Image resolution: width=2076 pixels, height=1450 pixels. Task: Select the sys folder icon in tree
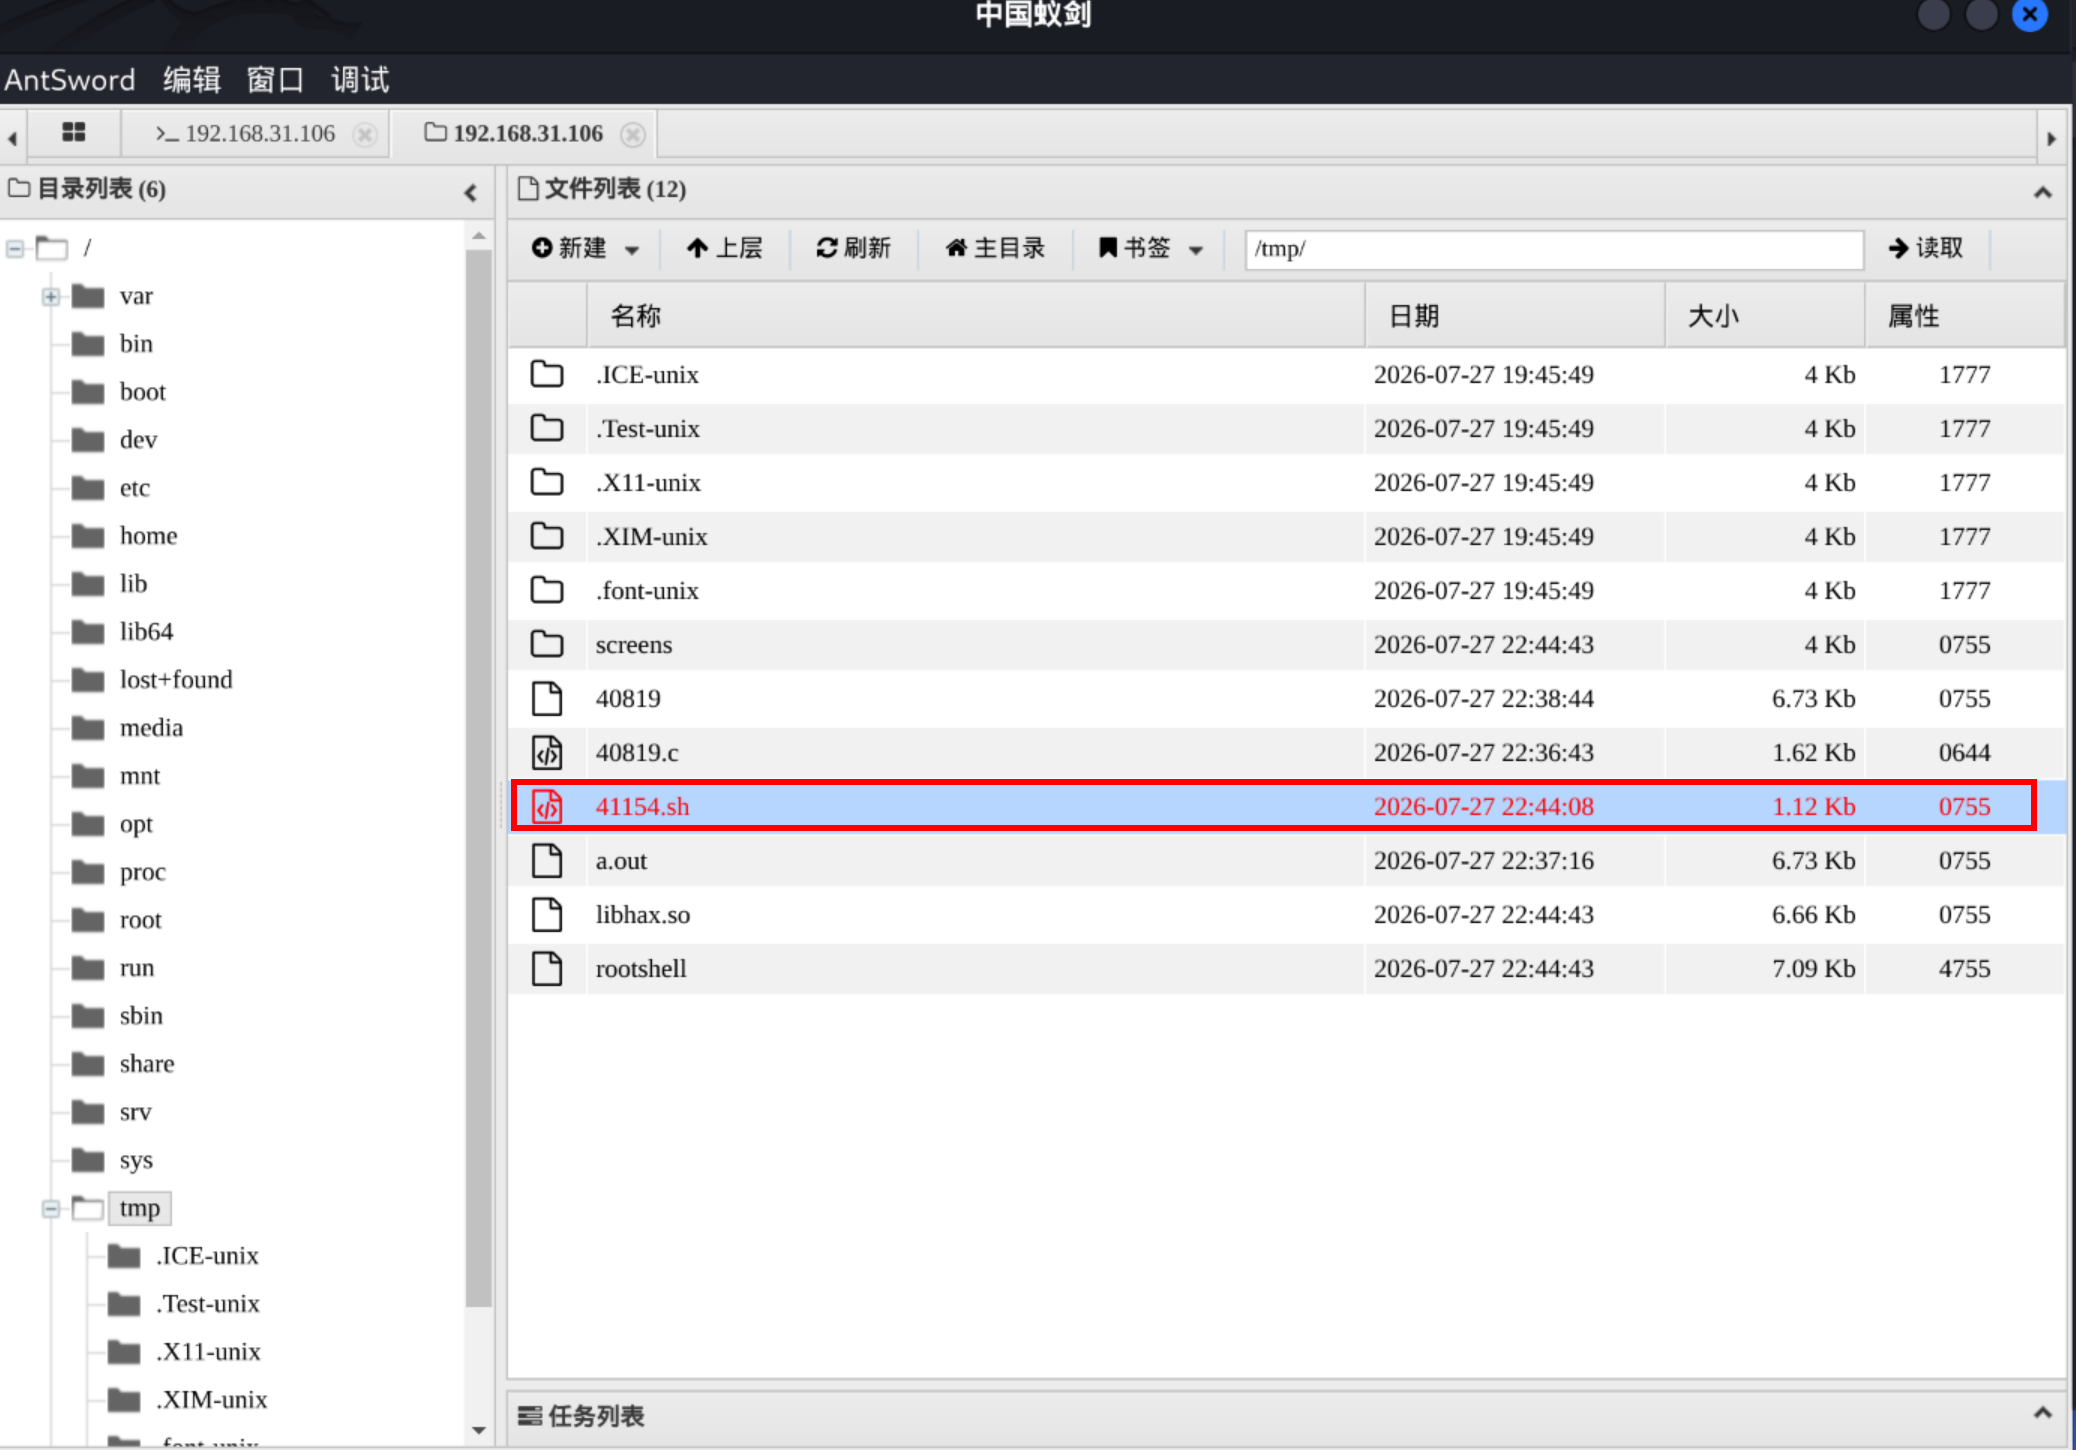pos(89,1160)
